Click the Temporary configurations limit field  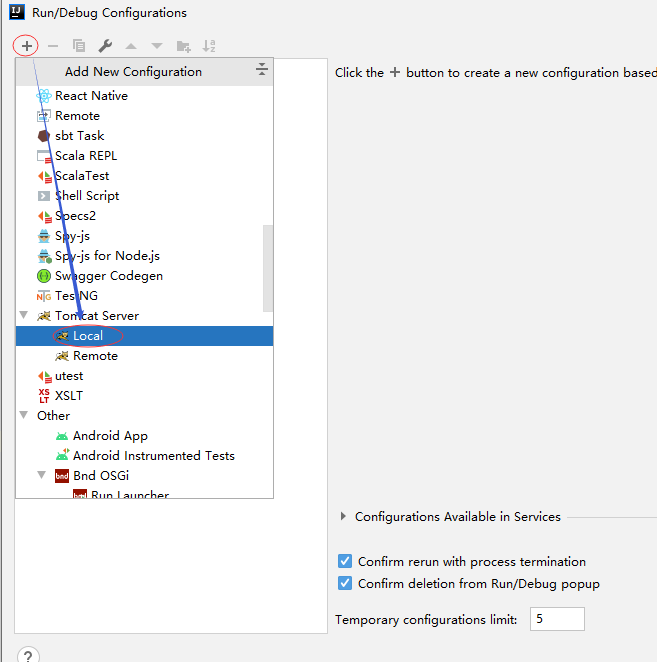tap(557, 619)
